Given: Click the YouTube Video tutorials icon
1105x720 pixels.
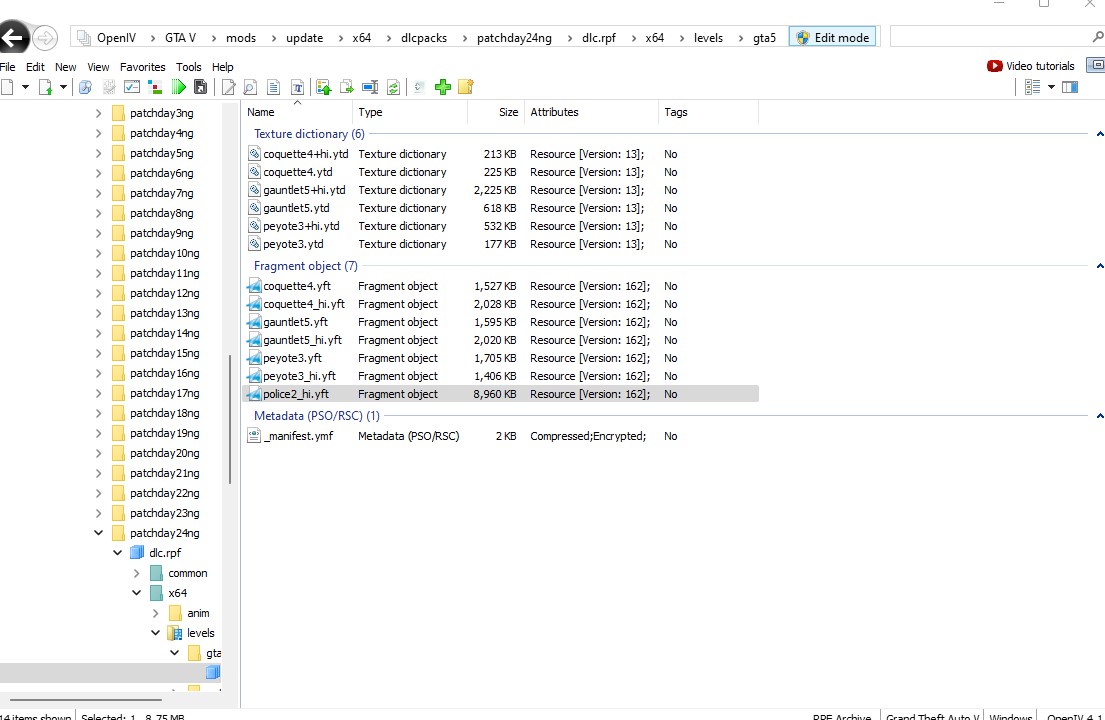Looking at the screenshot, I should [x=994, y=66].
